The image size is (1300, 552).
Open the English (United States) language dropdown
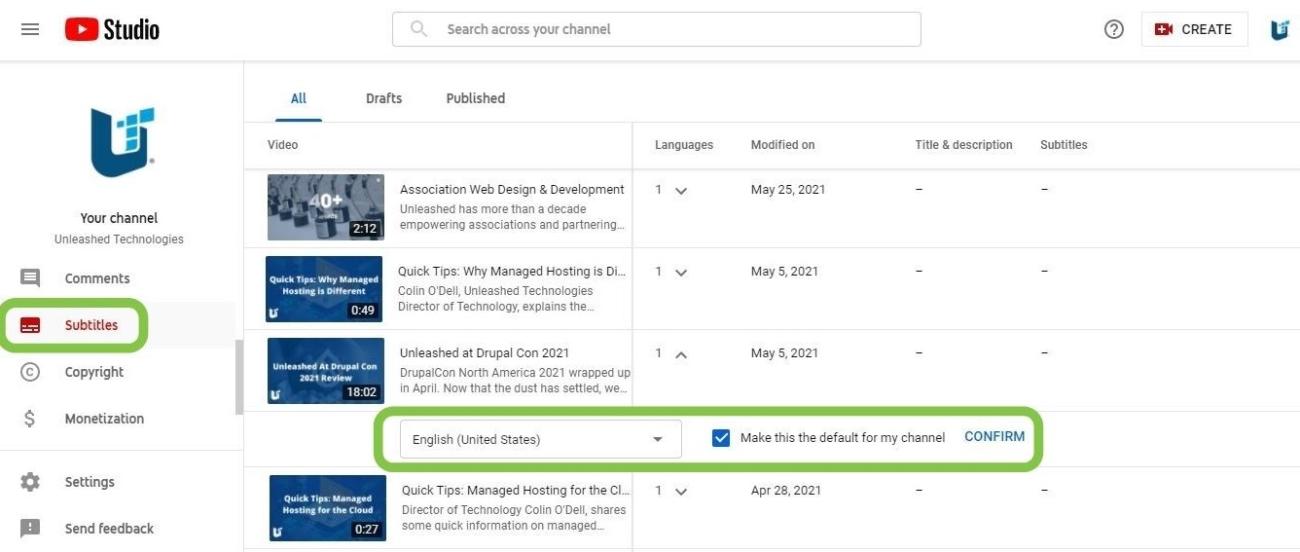(540, 439)
